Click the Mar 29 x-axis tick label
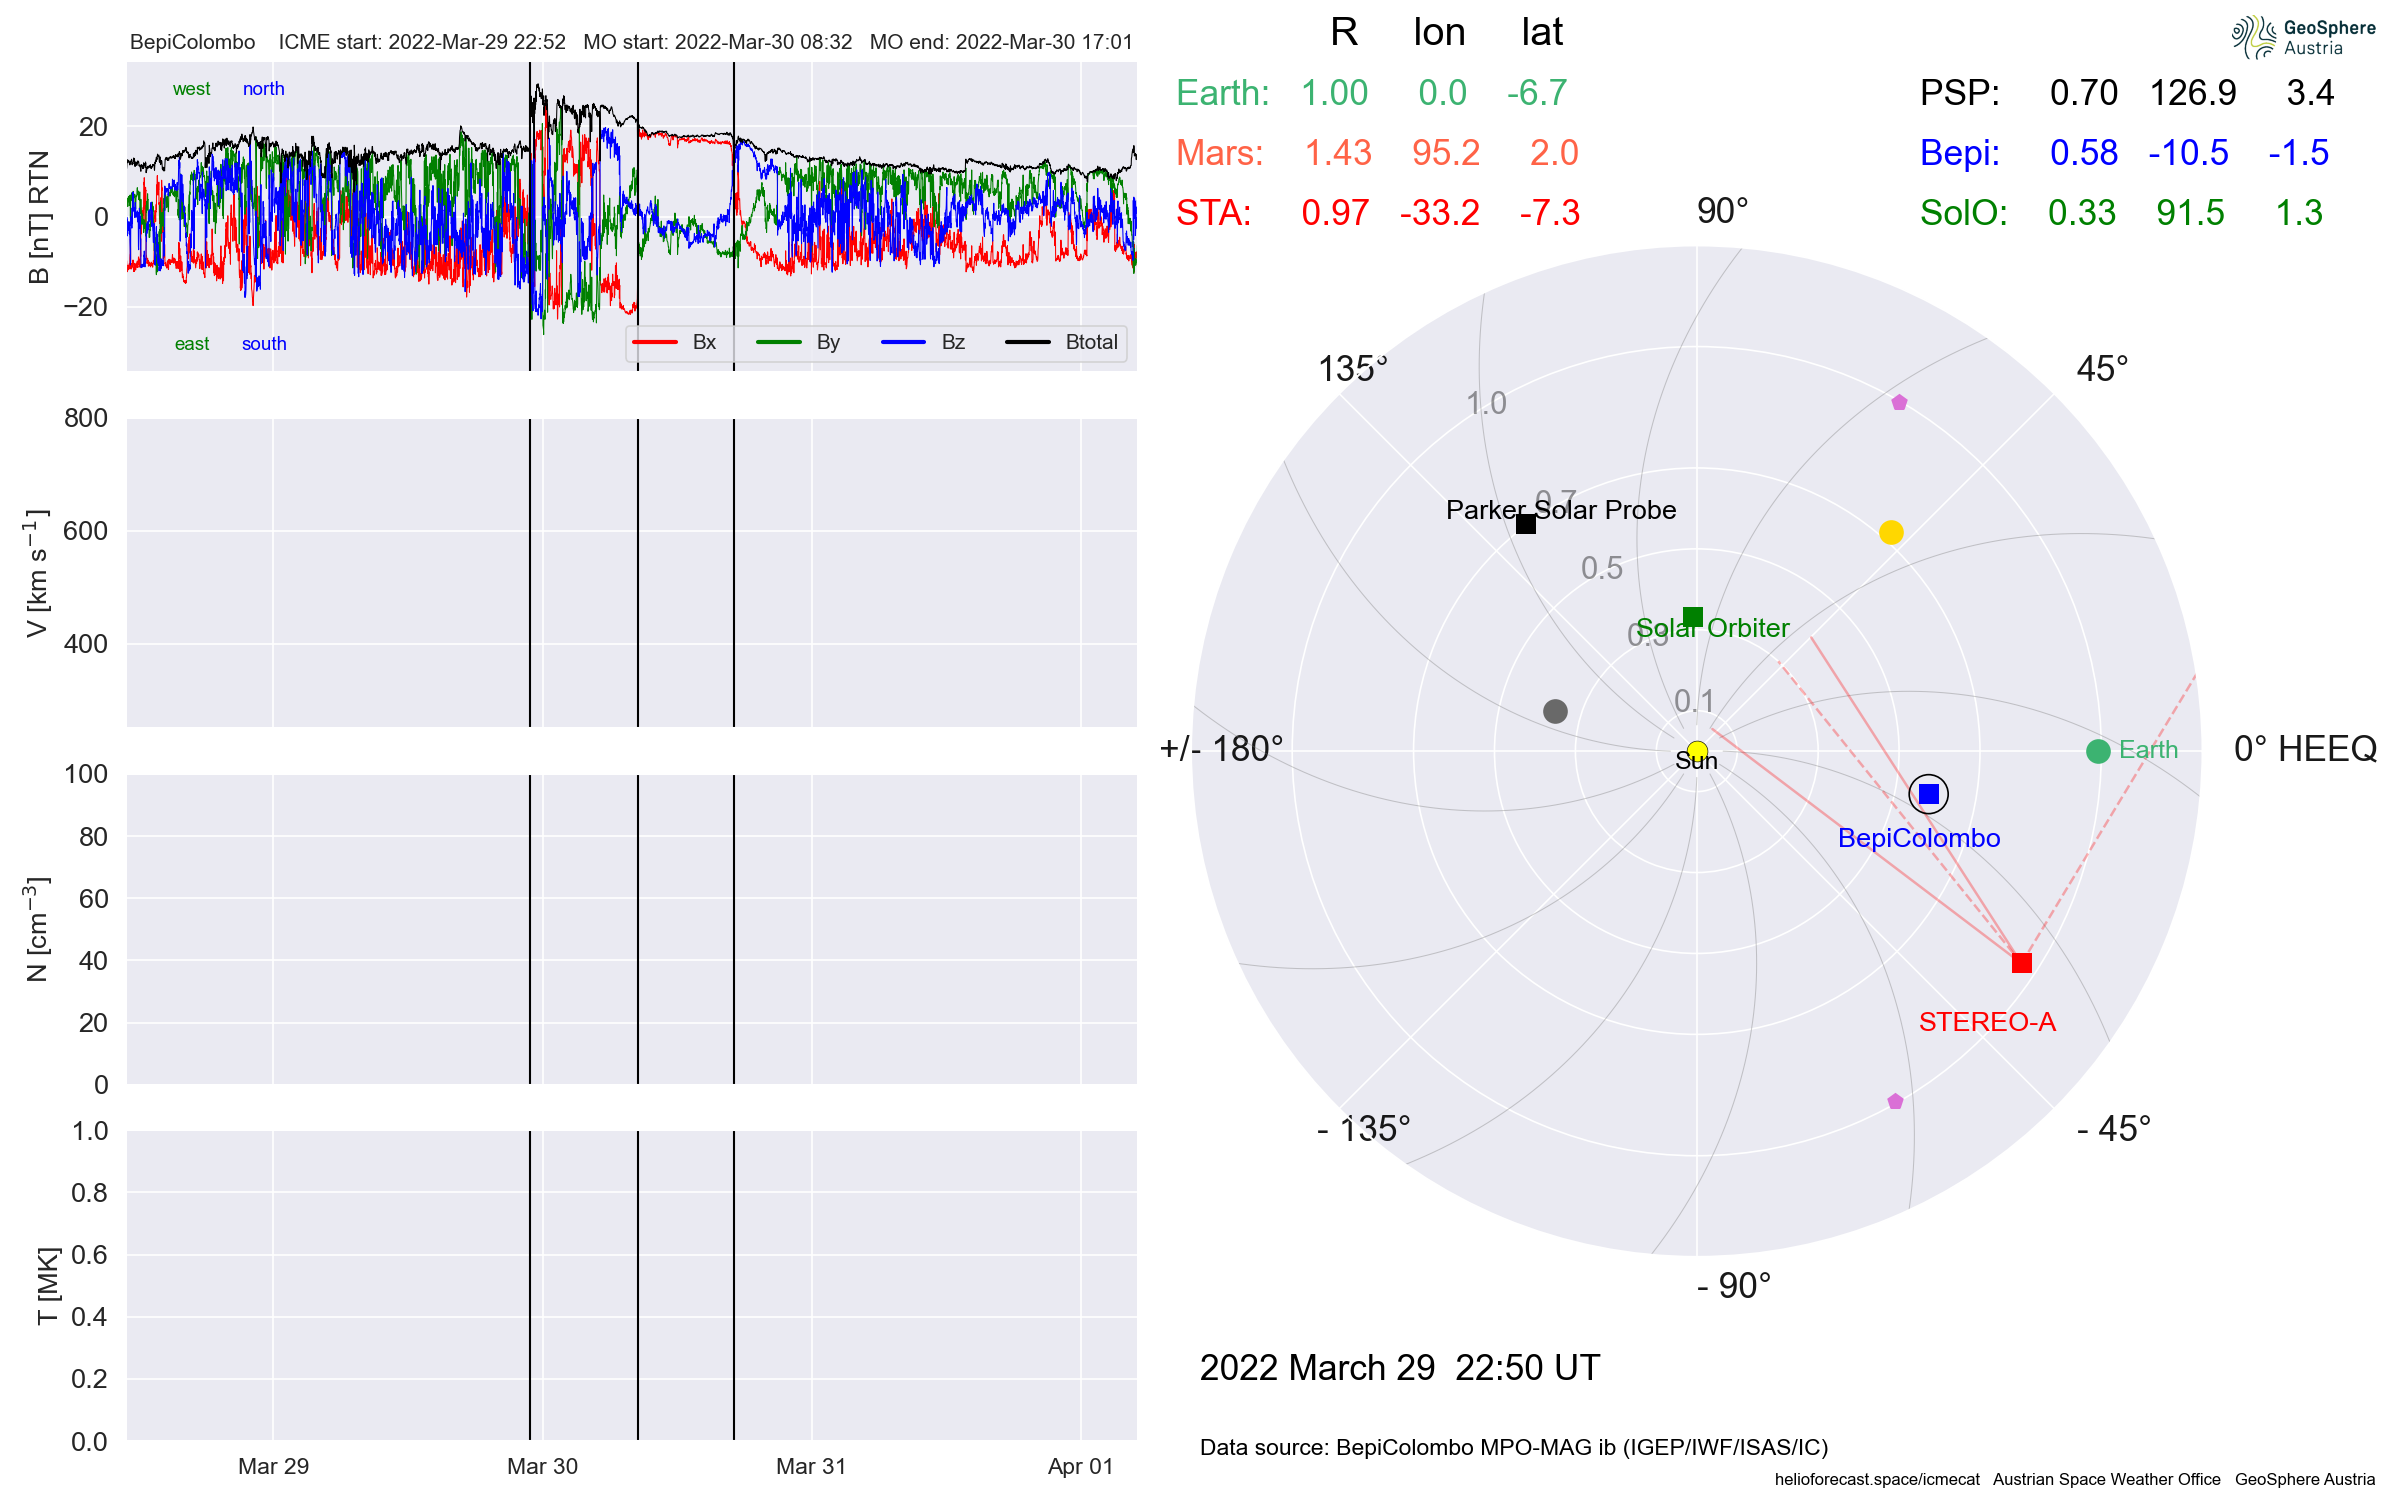 (273, 1466)
